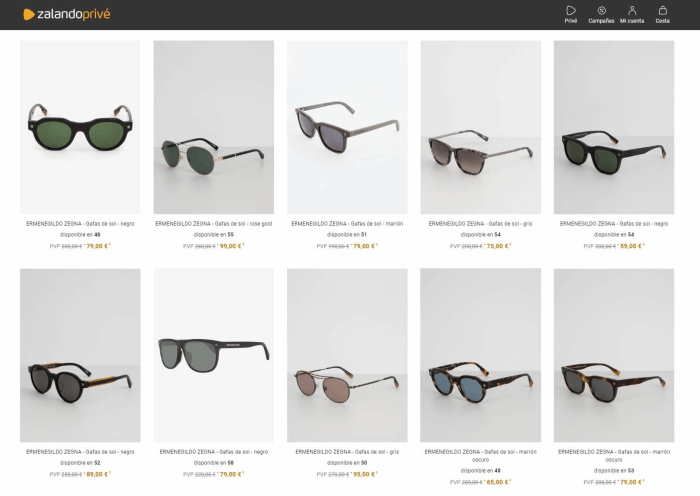700x496 pixels.
Task: Open the Mi cuenta account icon
Action: tap(632, 15)
